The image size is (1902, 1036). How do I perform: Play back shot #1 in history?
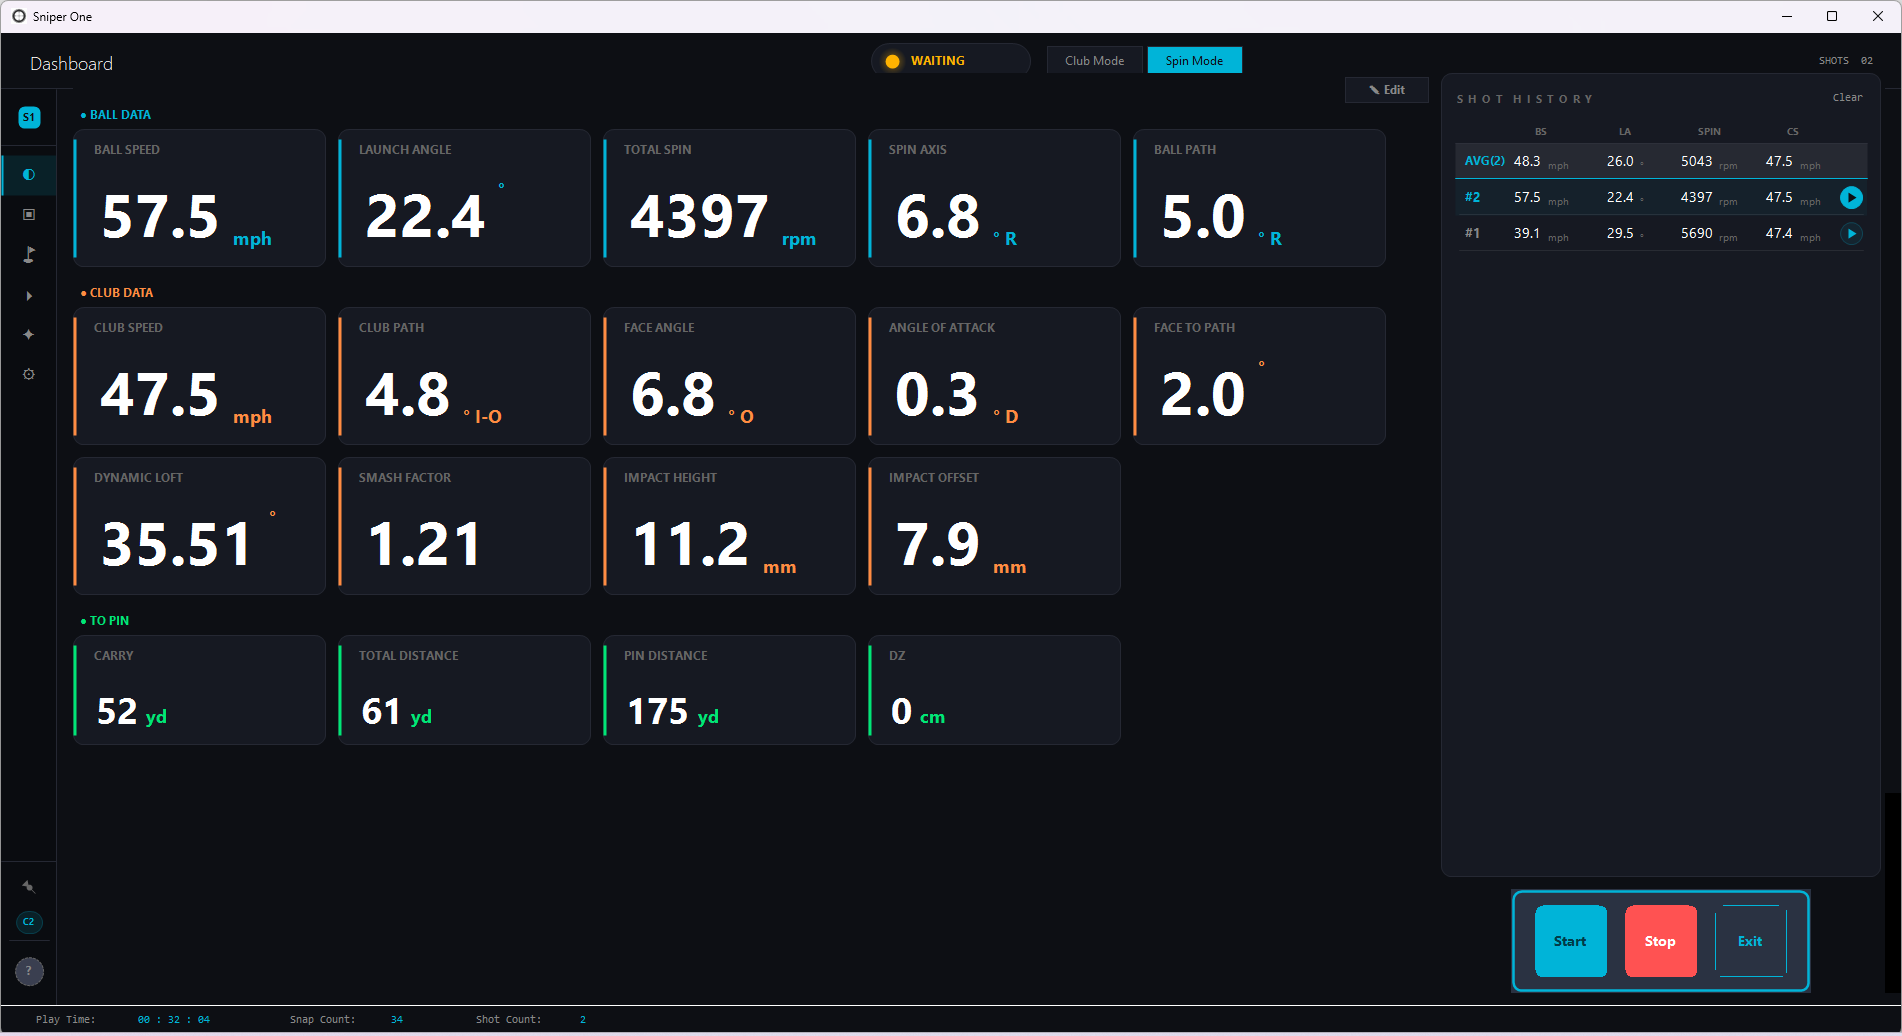click(1851, 234)
